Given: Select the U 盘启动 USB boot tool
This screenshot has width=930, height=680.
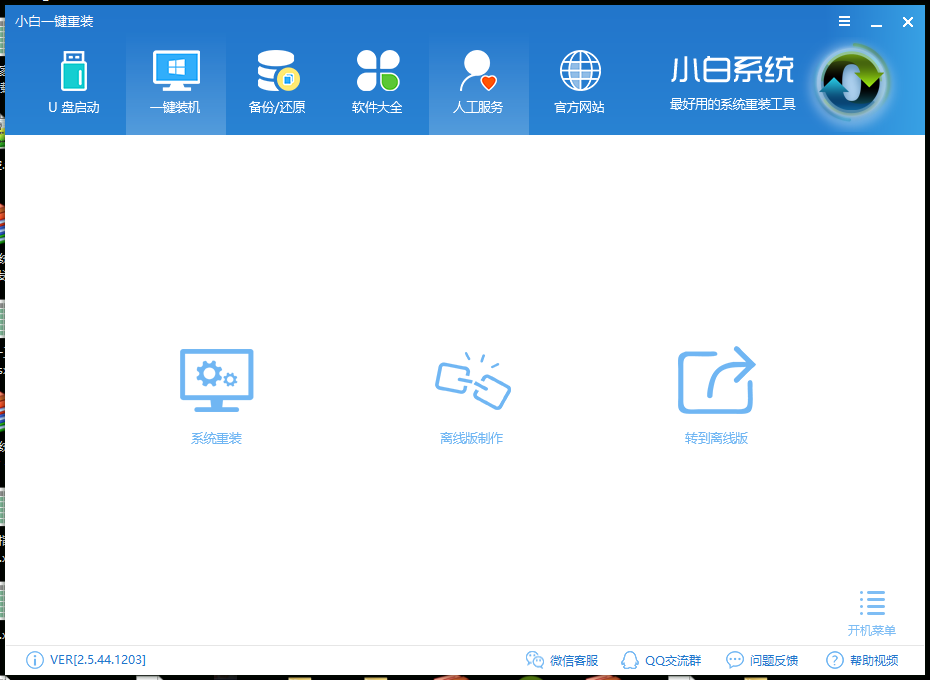Looking at the screenshot, I should click(x=73, y=80).
